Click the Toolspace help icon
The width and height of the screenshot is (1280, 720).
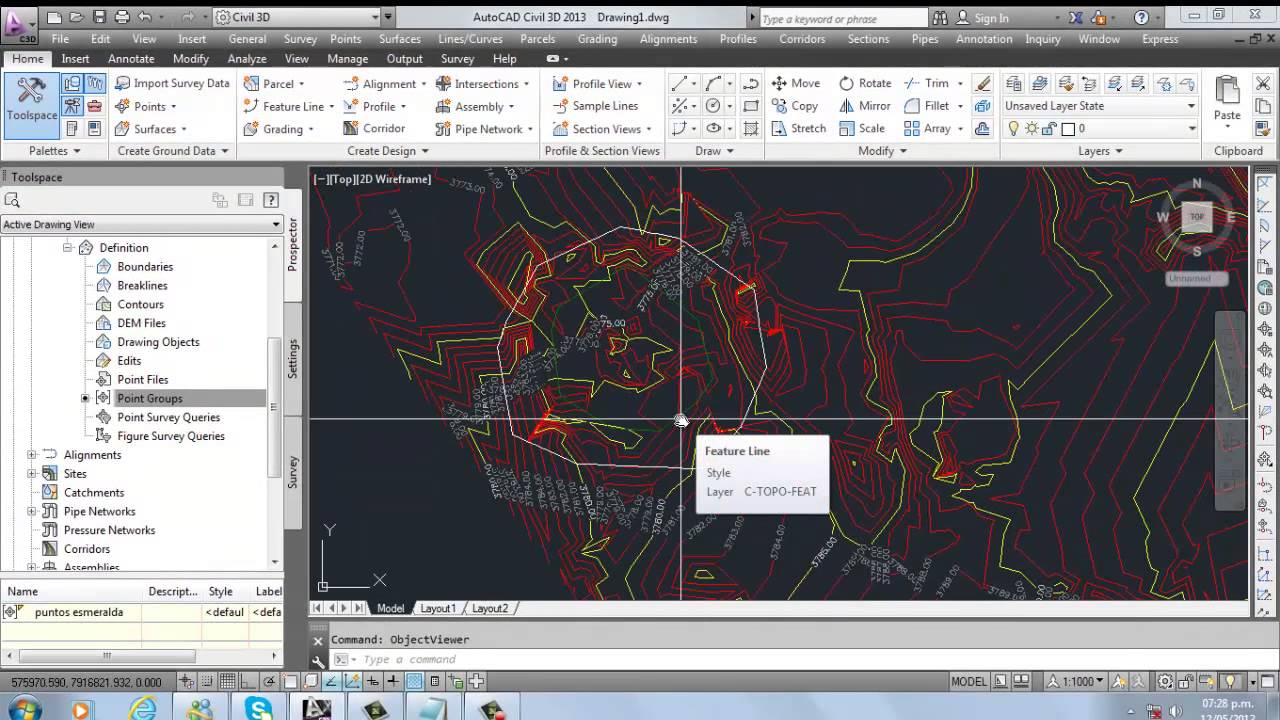pyautogui.click(x=270, y=200)
